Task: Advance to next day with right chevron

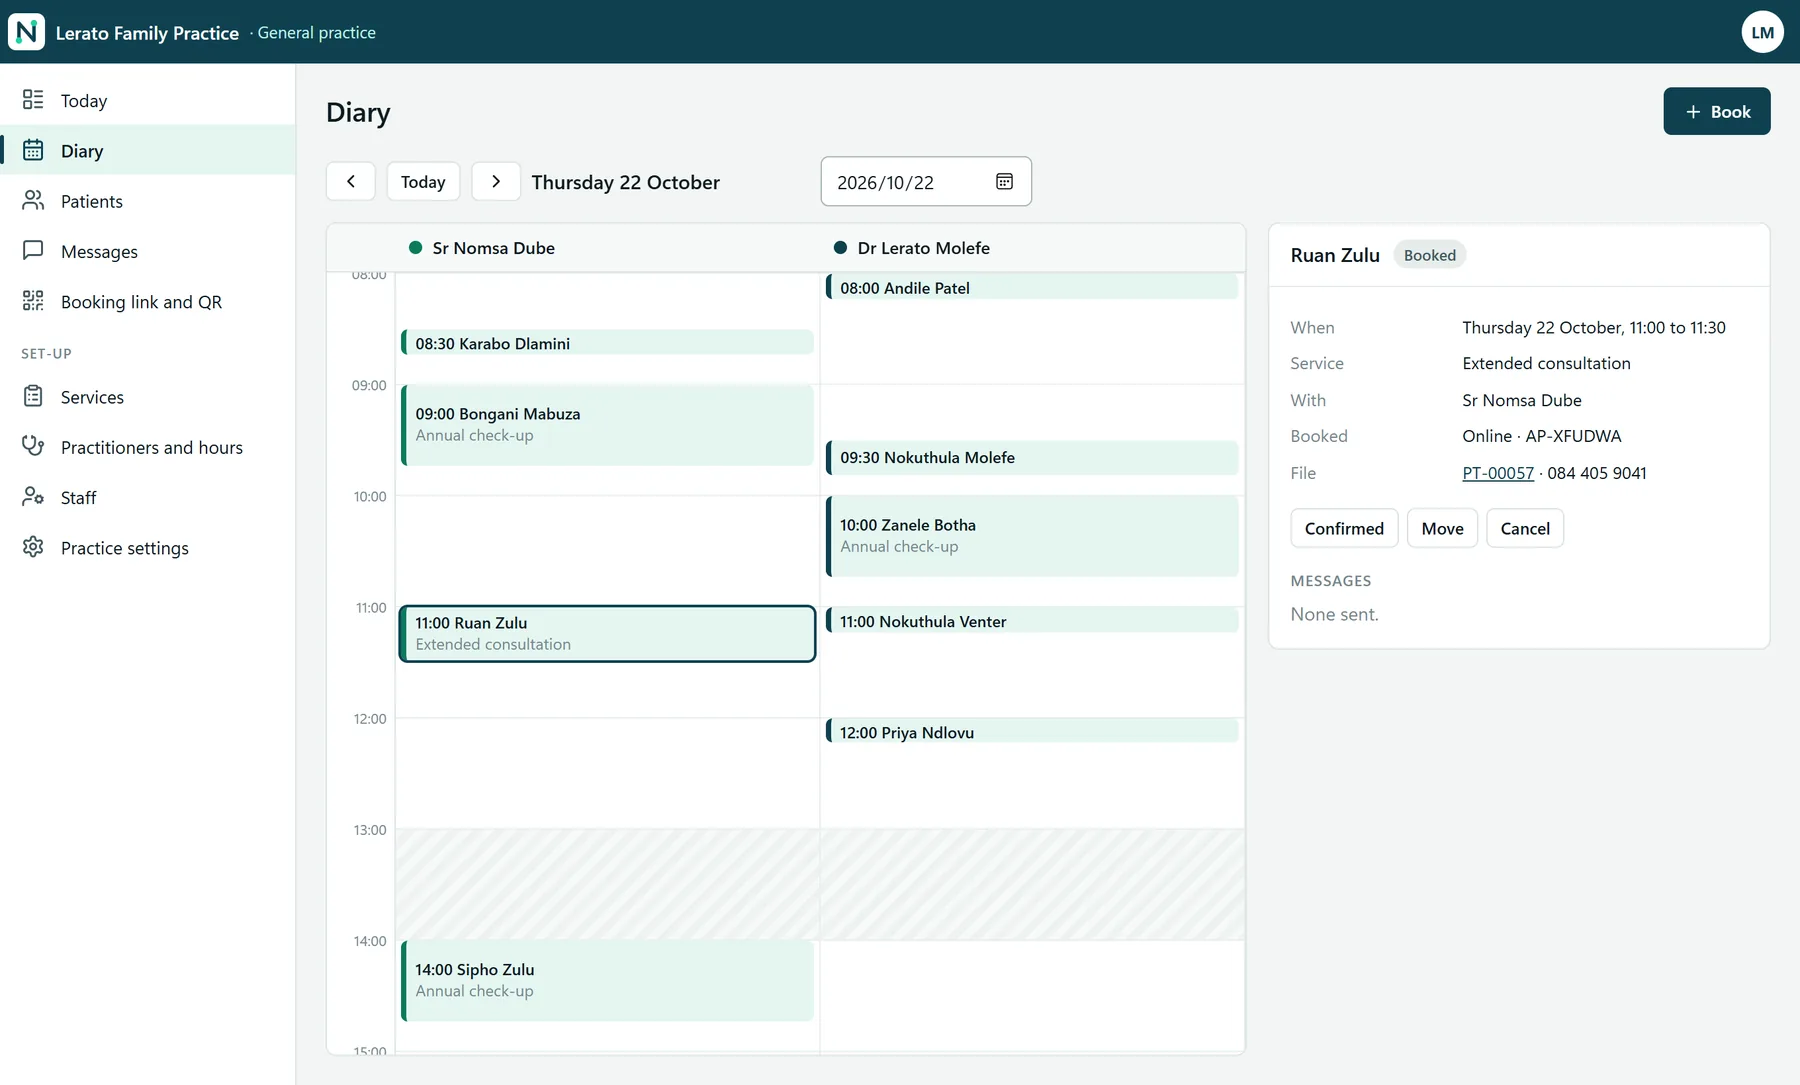Action: (x=496, y=181)
